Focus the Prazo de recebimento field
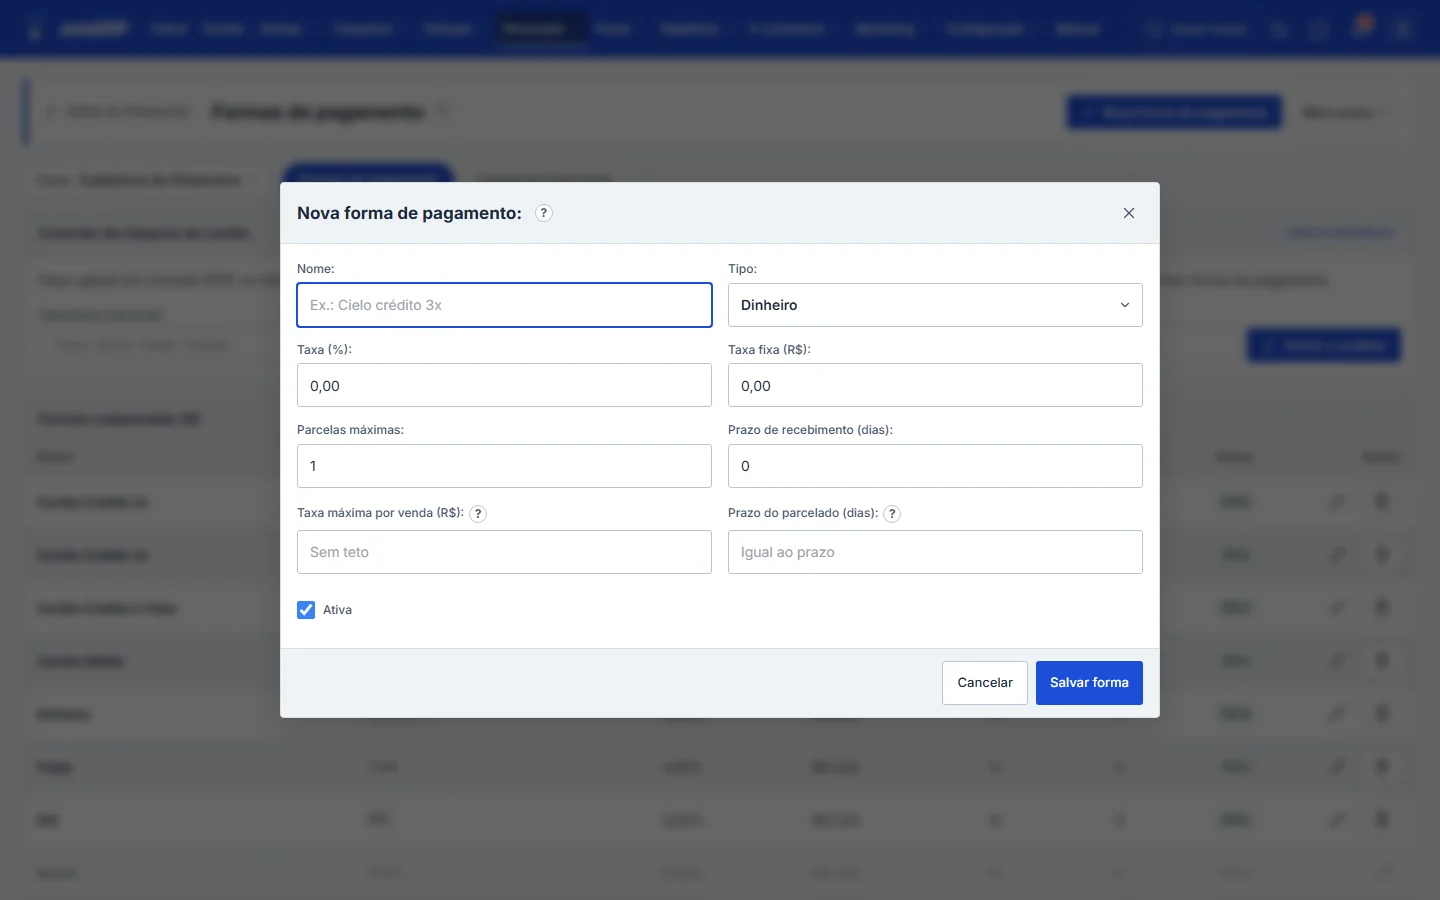This screenshot has width=1440, height=900. (x=935, y=466)
